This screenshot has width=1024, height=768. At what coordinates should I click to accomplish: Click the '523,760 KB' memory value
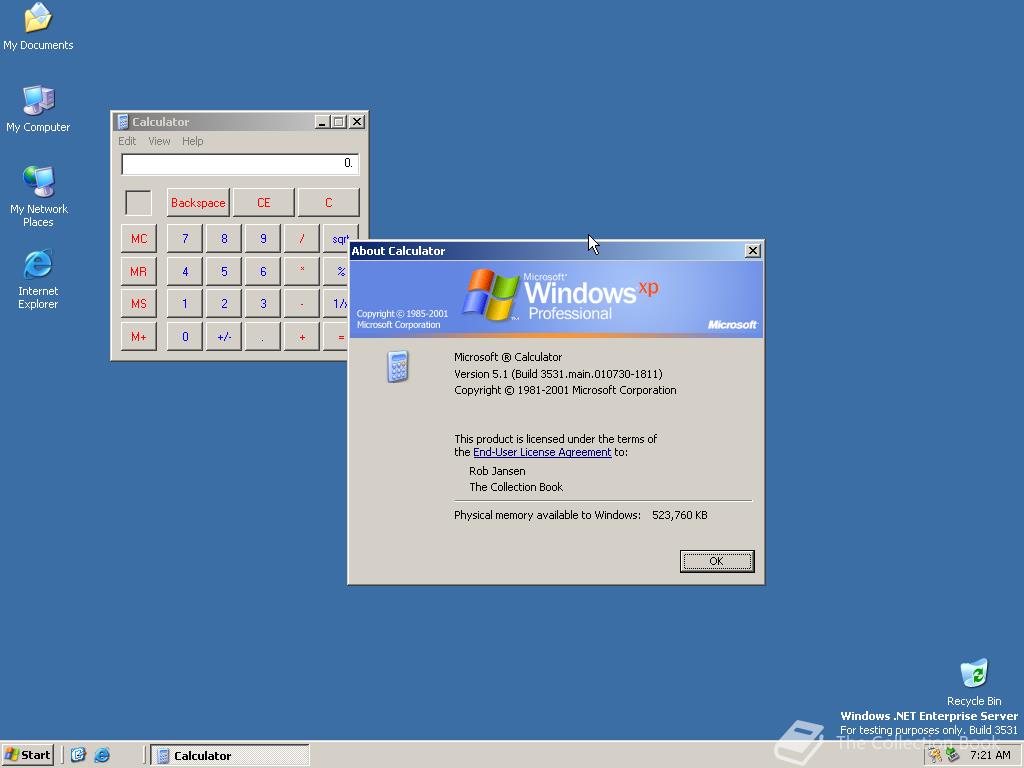click(679, 515)
